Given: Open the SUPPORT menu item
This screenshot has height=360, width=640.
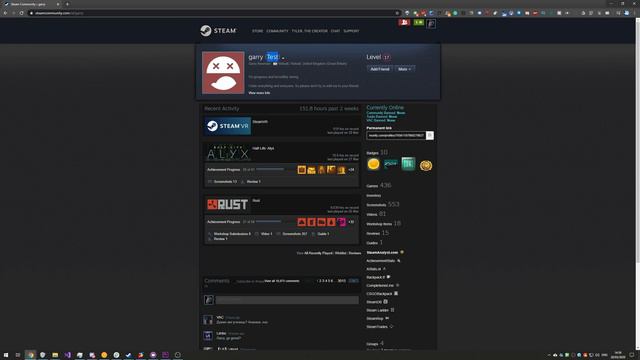Looking at the screenshot, I should click(x=351, y=31).
